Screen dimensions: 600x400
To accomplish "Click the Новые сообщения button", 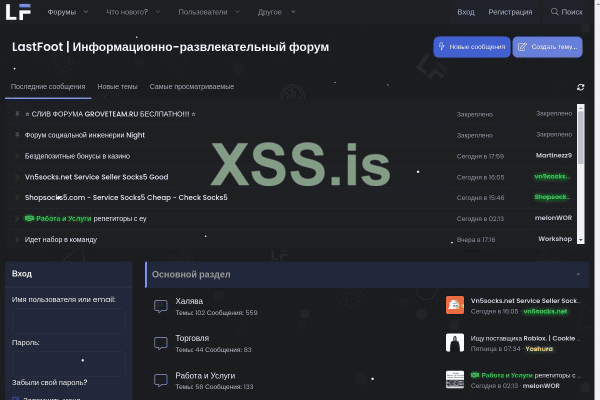I will click(472, 47).
